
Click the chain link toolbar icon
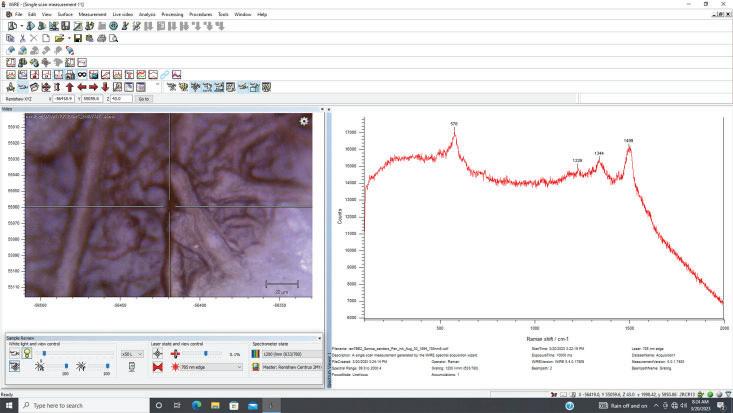click(165, 75)
